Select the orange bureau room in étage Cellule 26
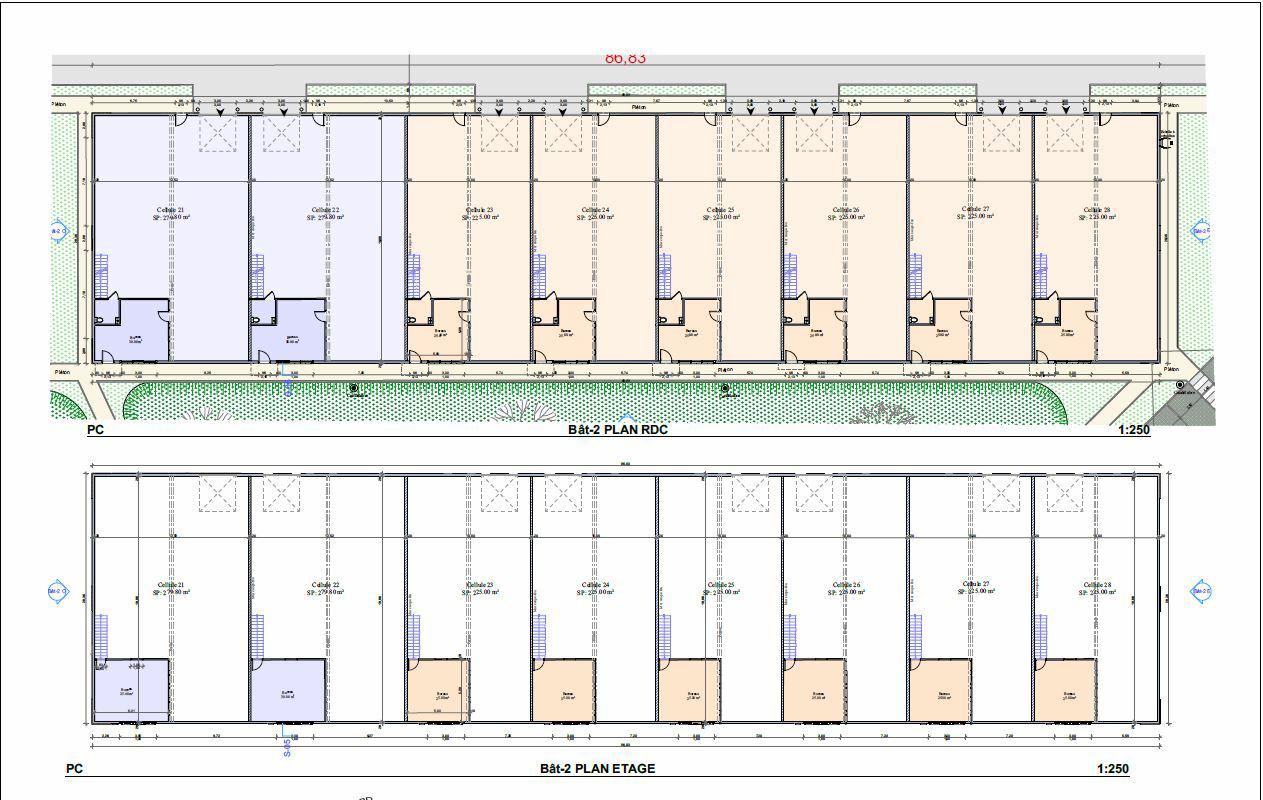1263x800 pixels. point(814,690)
